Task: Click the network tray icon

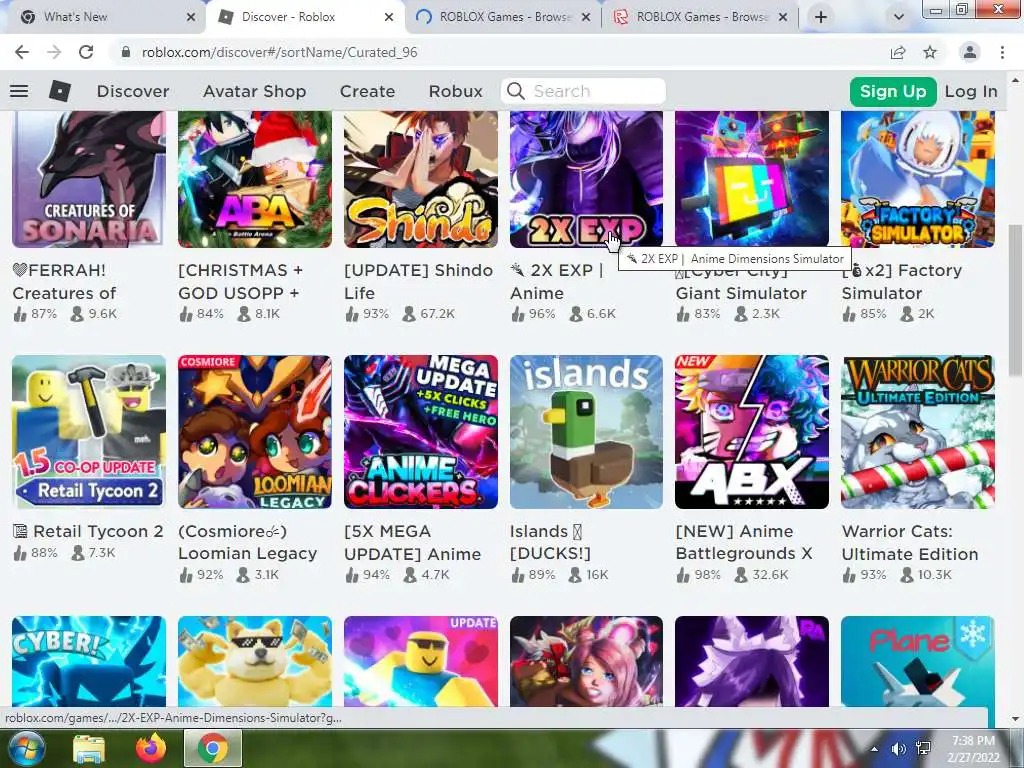Action: tap(923, 748)
